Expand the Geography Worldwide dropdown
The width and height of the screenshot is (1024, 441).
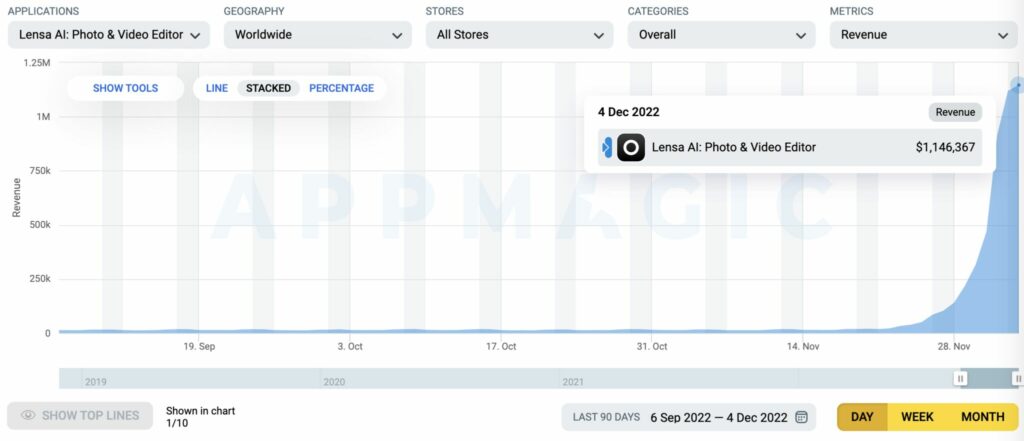click(318, 35)
